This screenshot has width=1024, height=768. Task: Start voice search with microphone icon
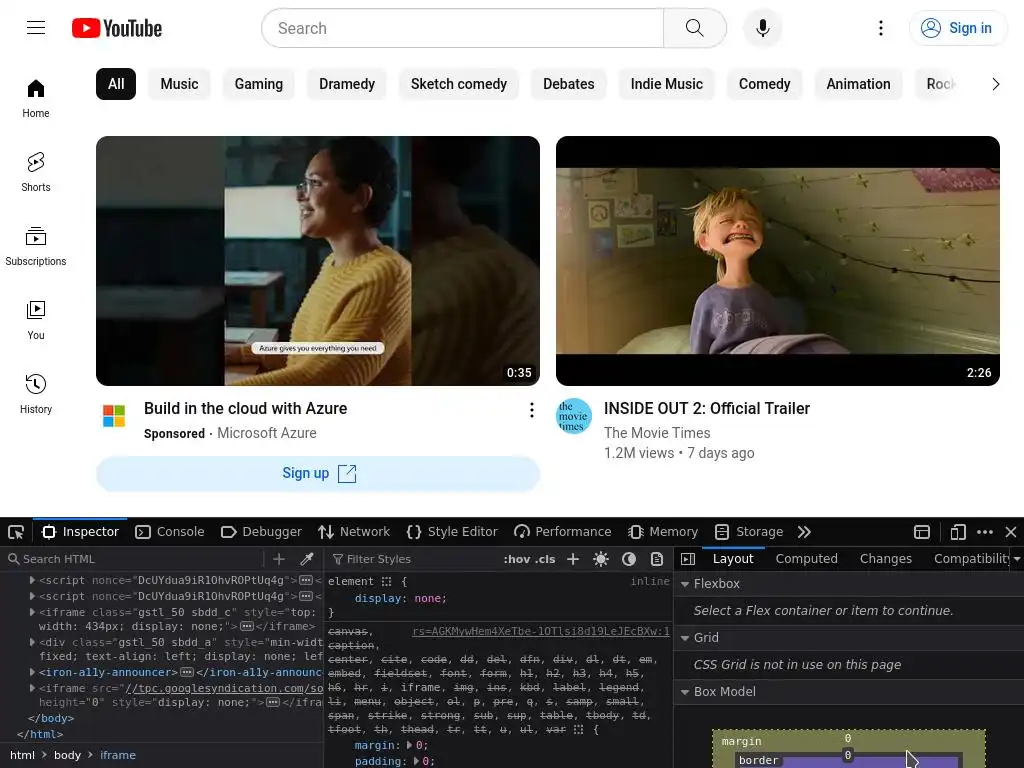(762, 28)
